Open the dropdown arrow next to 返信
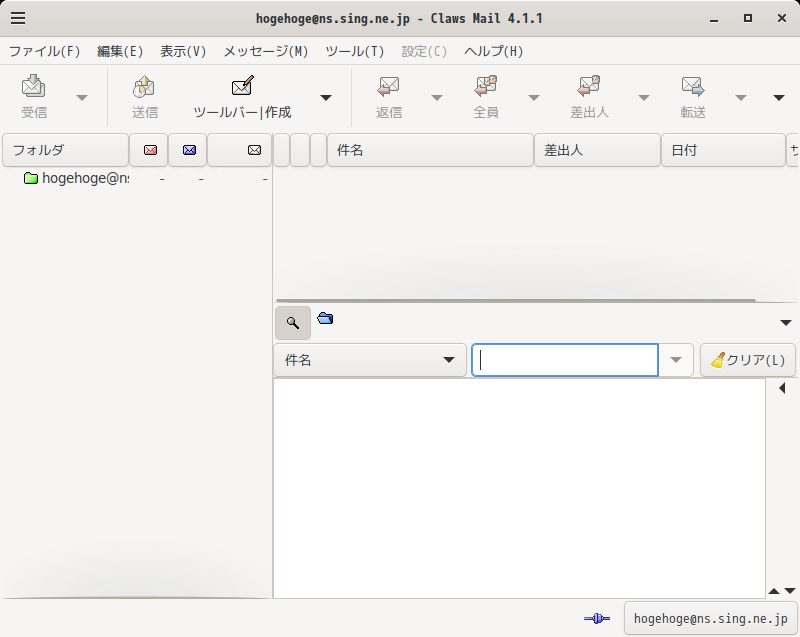Viewport: 800px width, 637px height. point(437,97)
